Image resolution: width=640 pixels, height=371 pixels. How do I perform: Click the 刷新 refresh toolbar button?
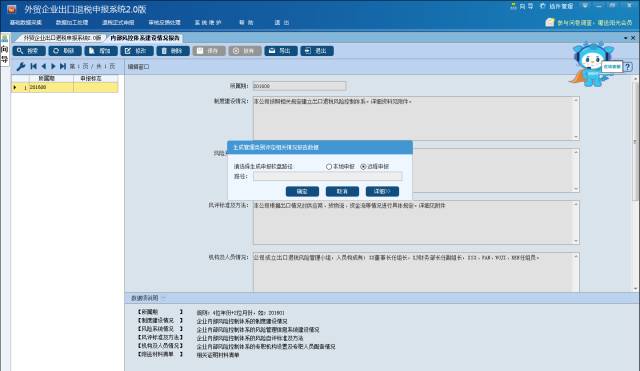65,51
